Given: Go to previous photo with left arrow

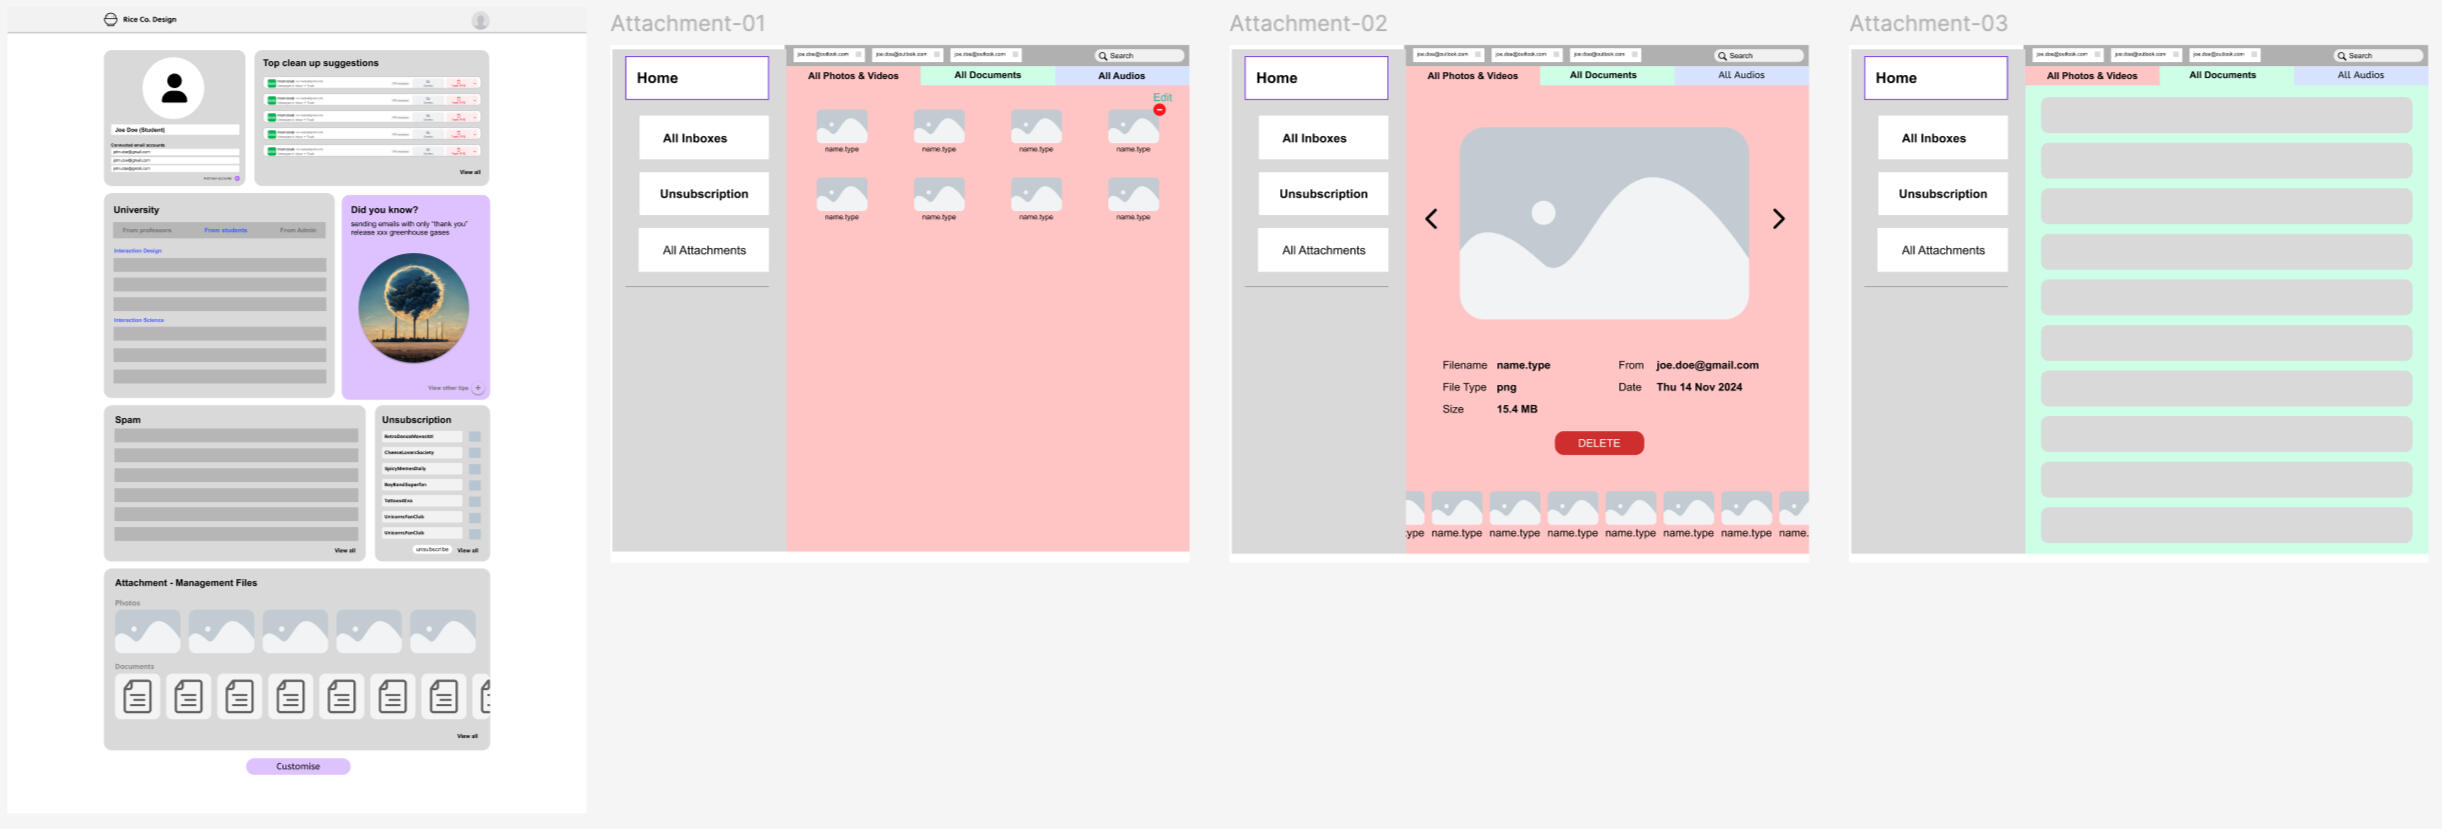Looking at the screenshot, I should coord(1431,219).
